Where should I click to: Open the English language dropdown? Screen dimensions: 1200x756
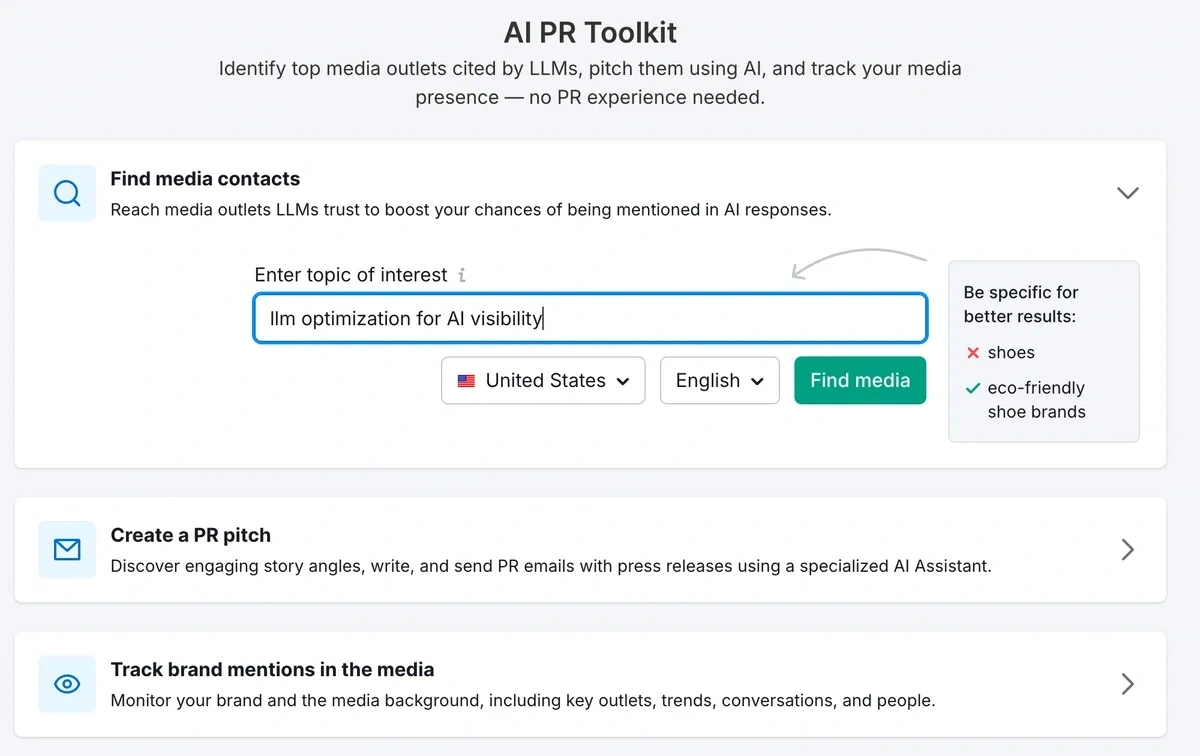point(719,381)
